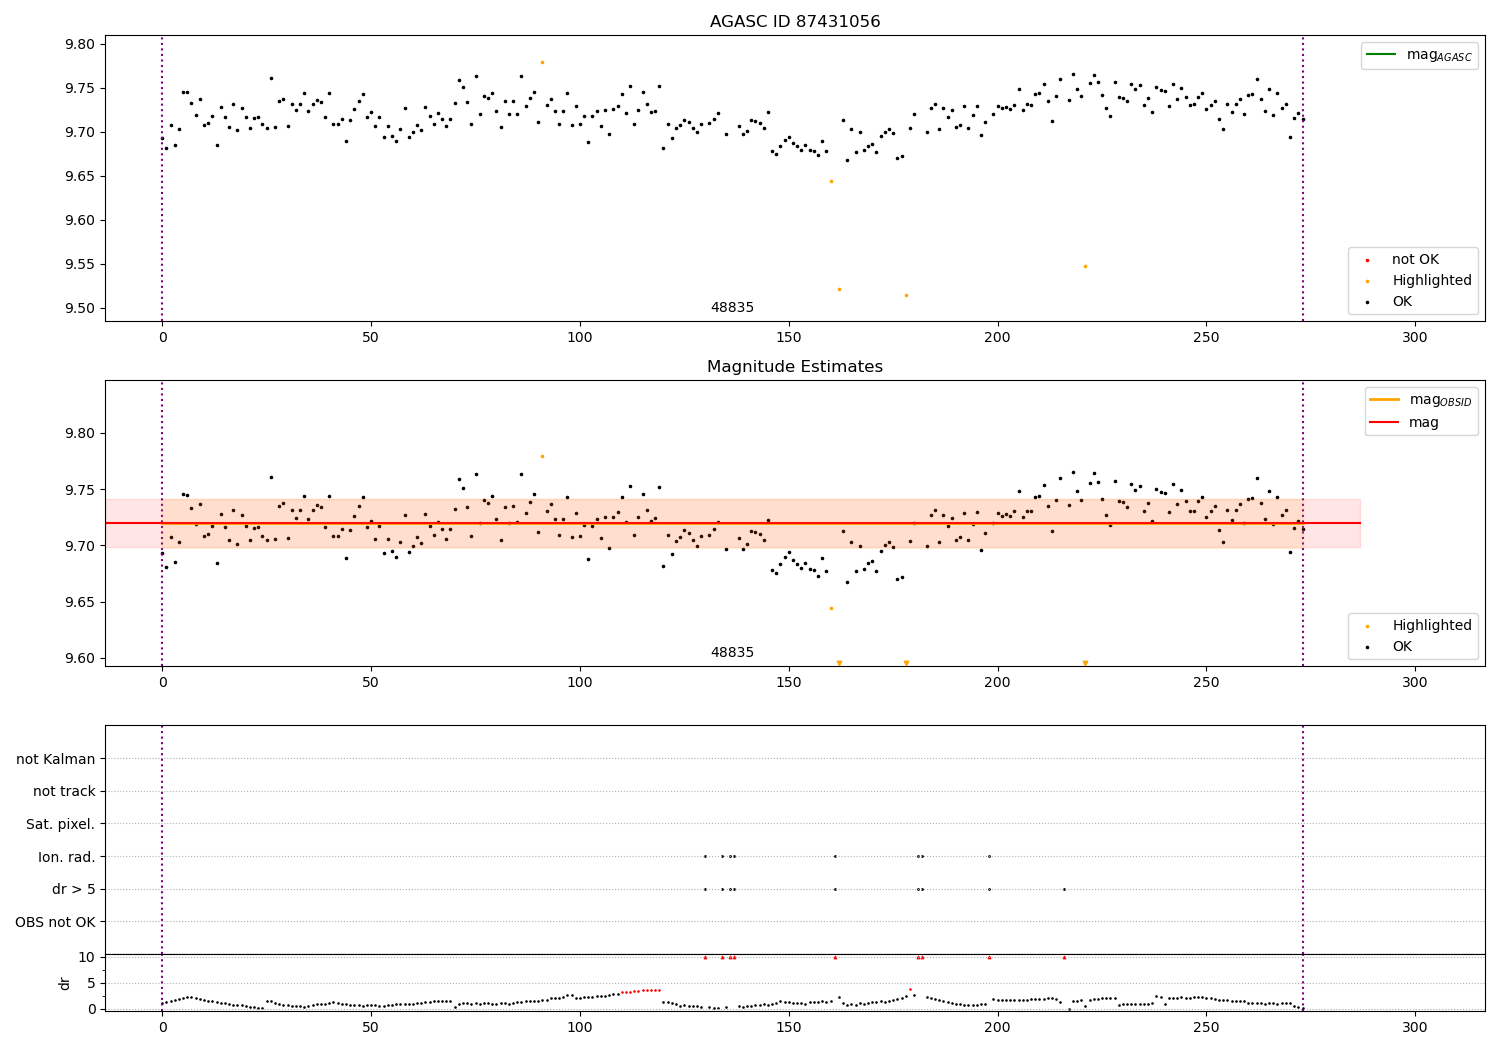Viewport: 1500px width, 1050px height.
Task: Click the orange downward triangle near x=221 in middle plot
Action: tap(1085, 663)
